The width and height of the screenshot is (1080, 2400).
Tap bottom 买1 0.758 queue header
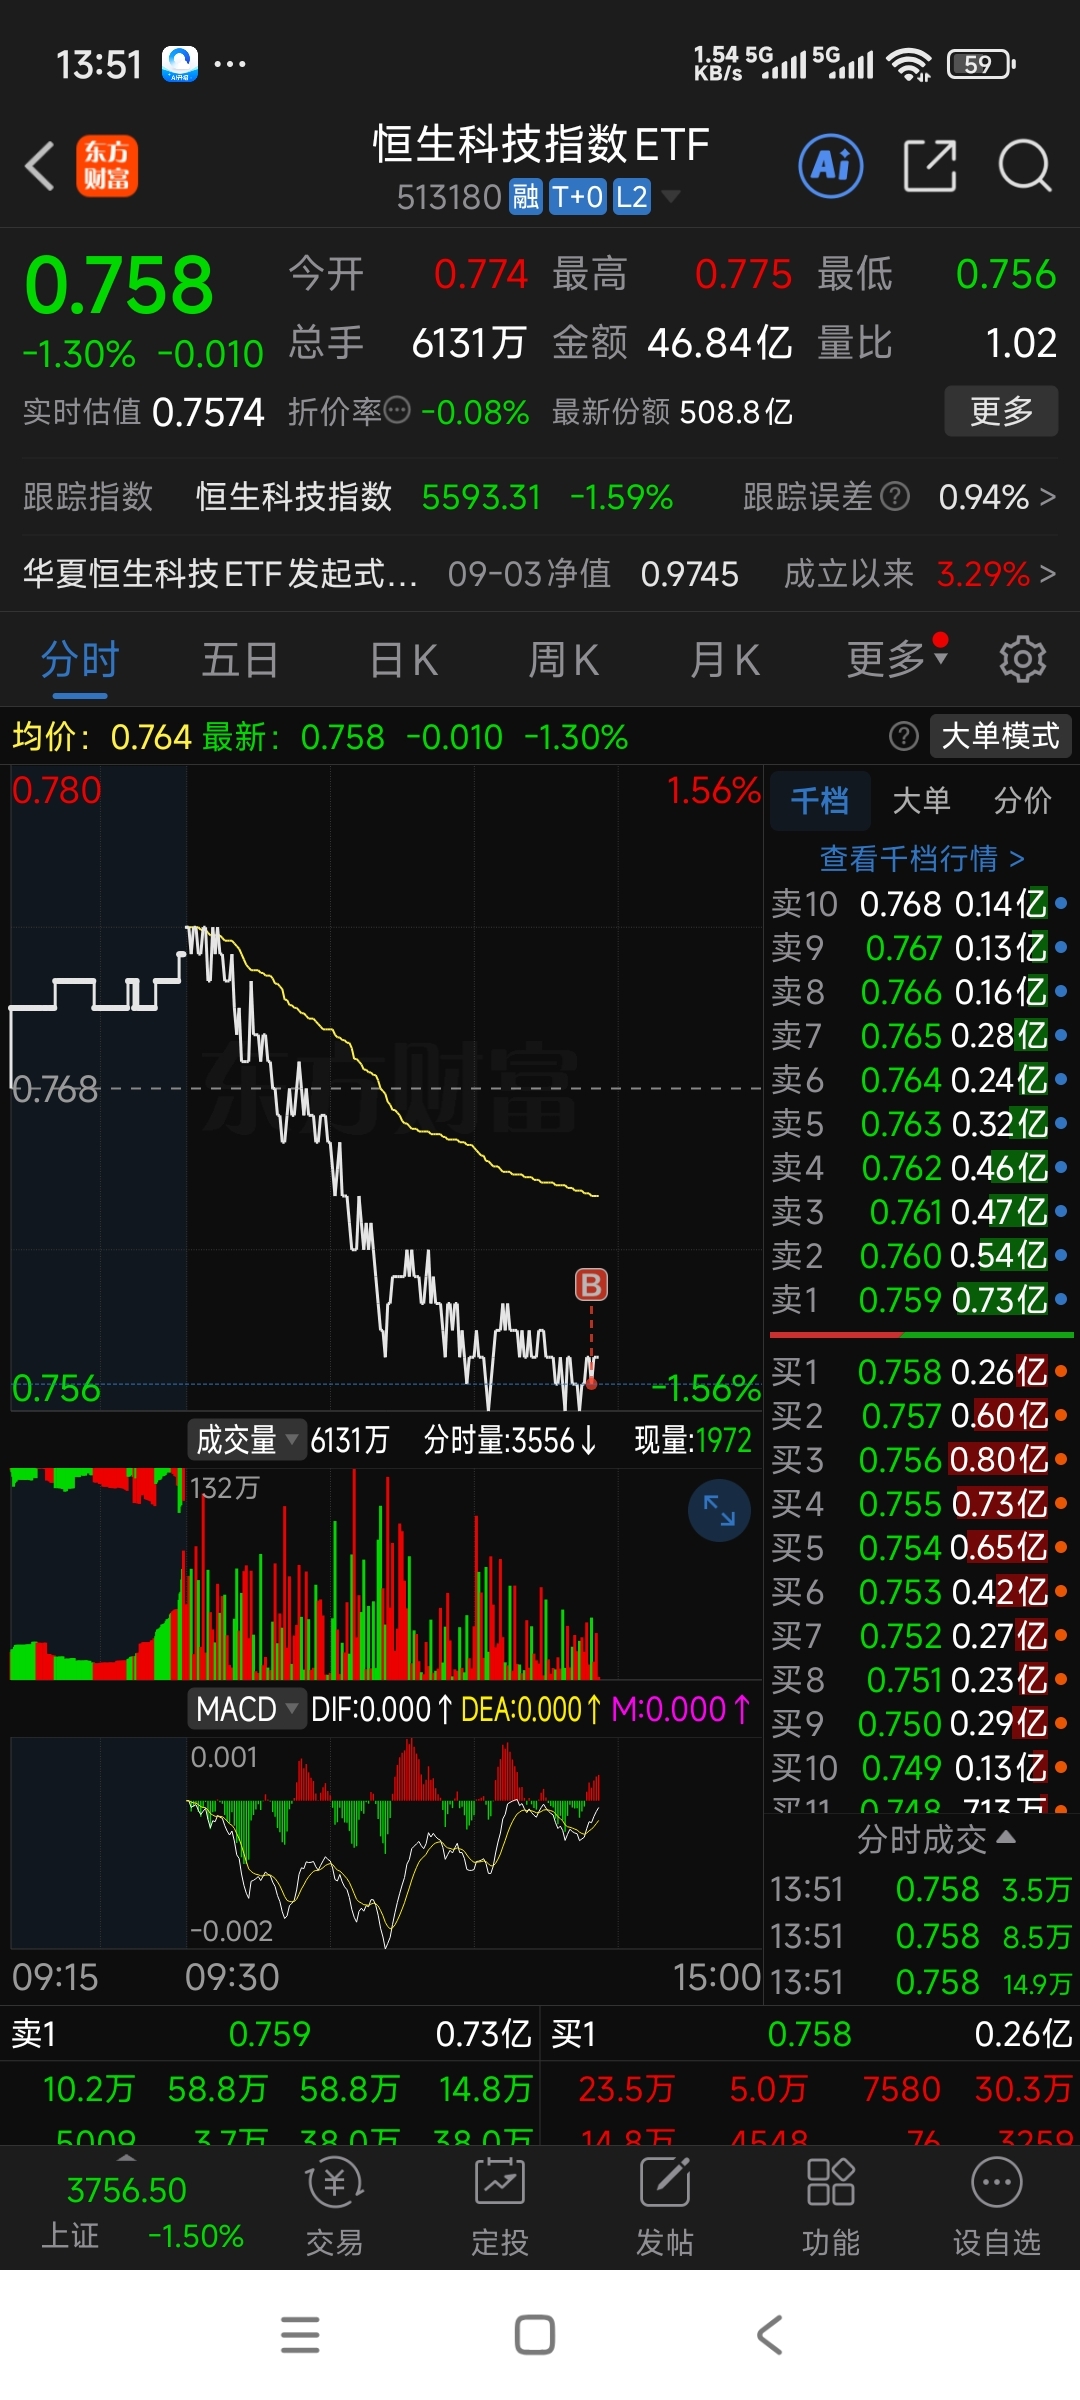(811, 2033)
